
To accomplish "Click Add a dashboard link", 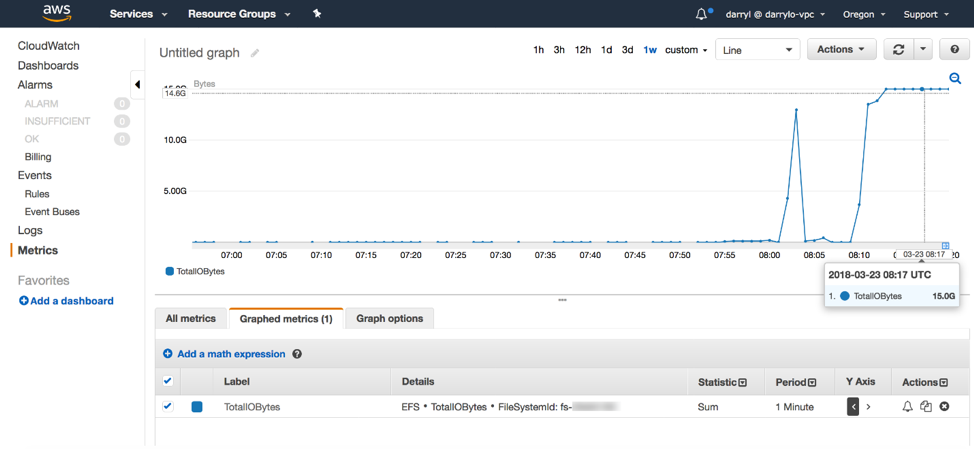I will click(x=71, y=301).
